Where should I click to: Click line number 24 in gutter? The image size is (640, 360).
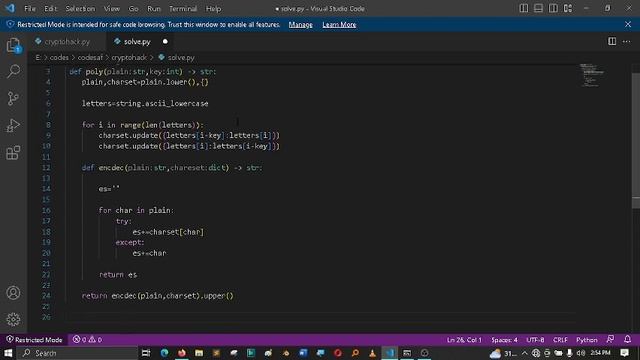point(46,296)
